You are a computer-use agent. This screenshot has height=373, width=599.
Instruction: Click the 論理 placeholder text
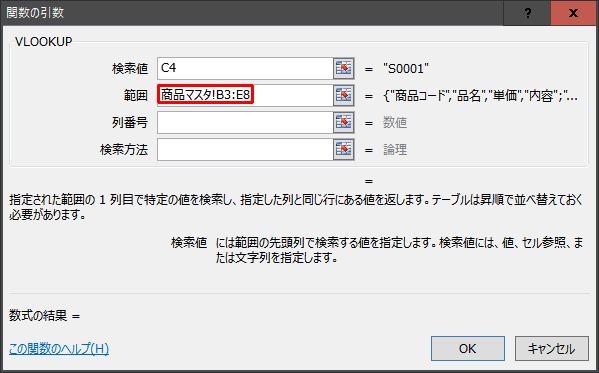tap(395, 150)
